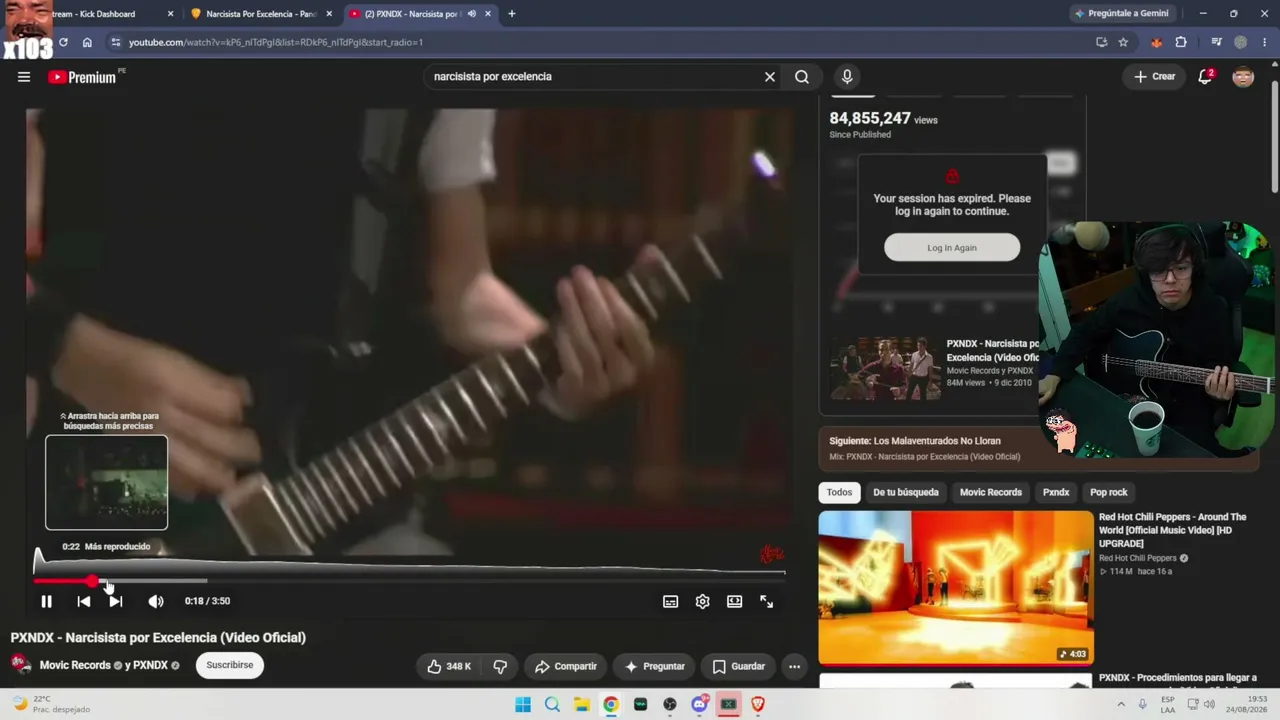This screenshot has width=1280, height=720.
Task: Open the Mix PXNDX playlist header
Action: pos(1039,448)
